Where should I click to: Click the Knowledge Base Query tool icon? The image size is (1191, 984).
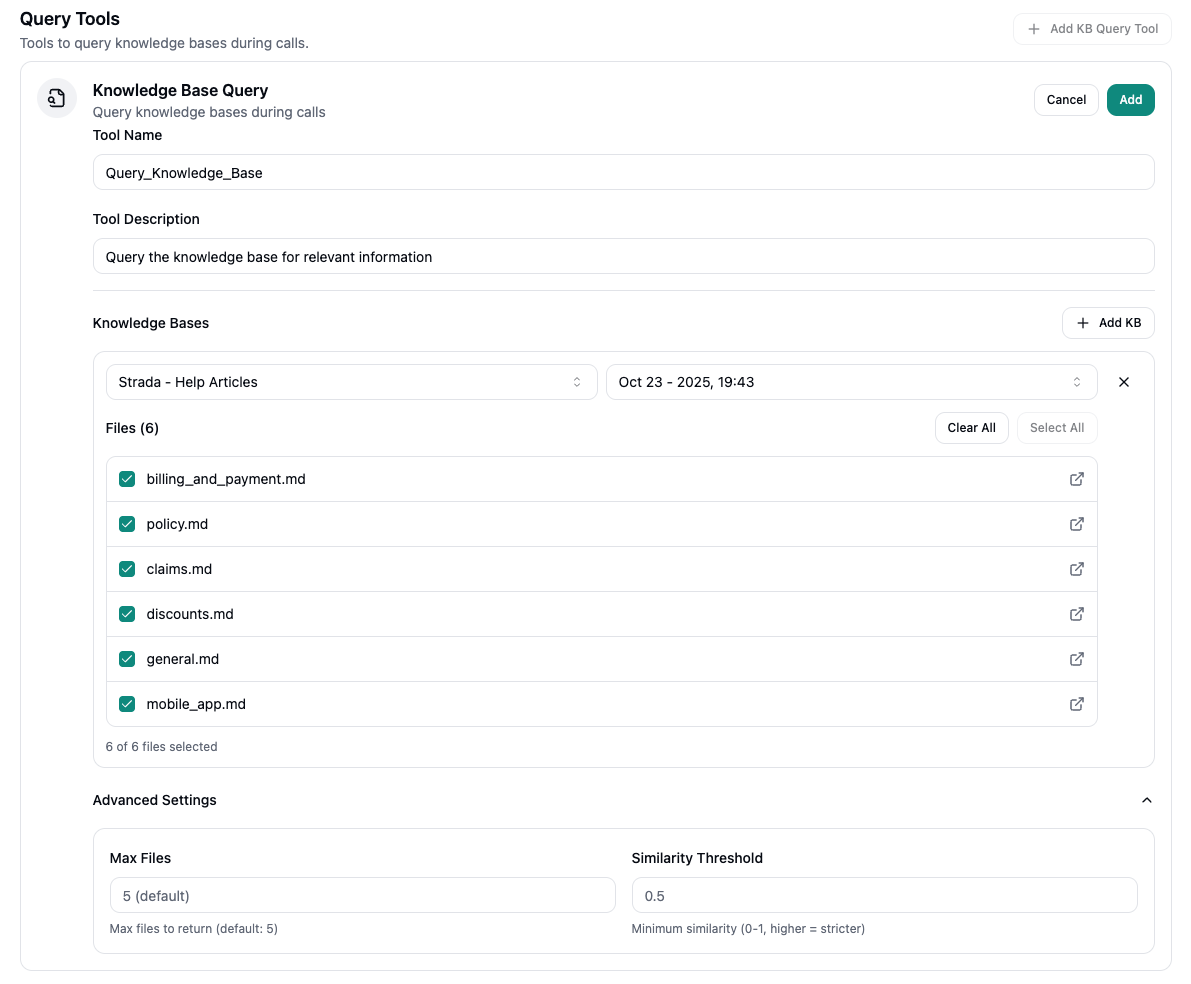tap(56, 98)
